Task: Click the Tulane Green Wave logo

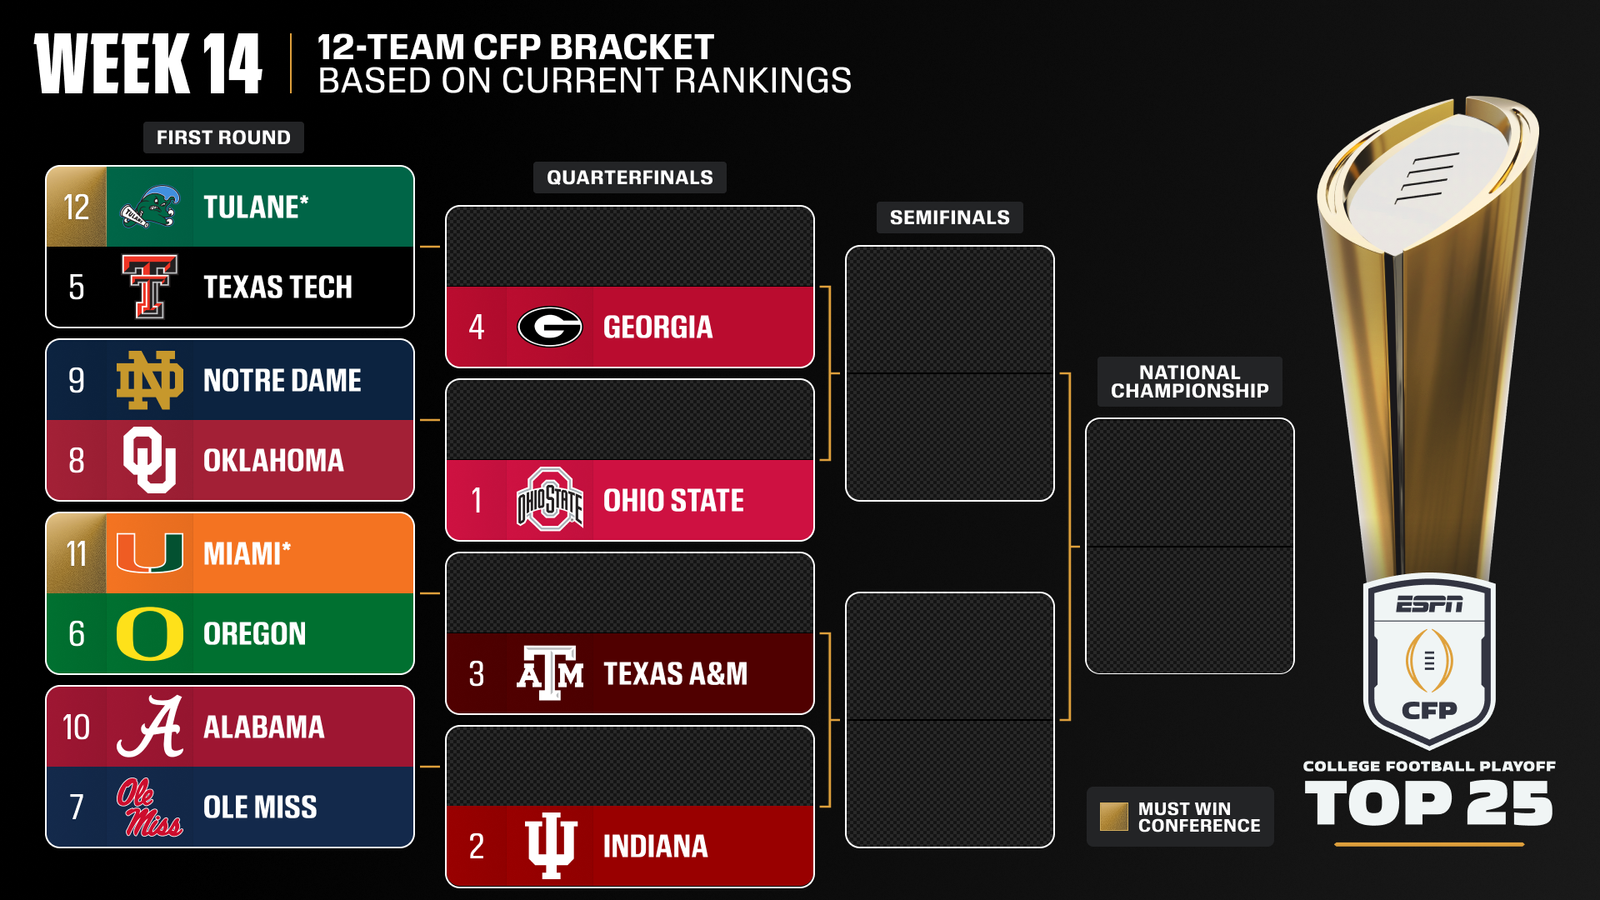Action: pos(150,207)
